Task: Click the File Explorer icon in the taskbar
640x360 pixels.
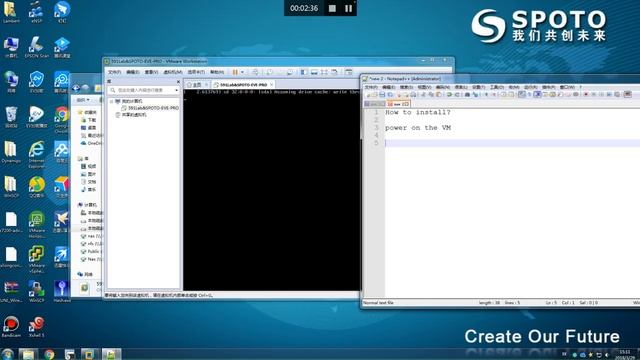Action: pos(28,354)
